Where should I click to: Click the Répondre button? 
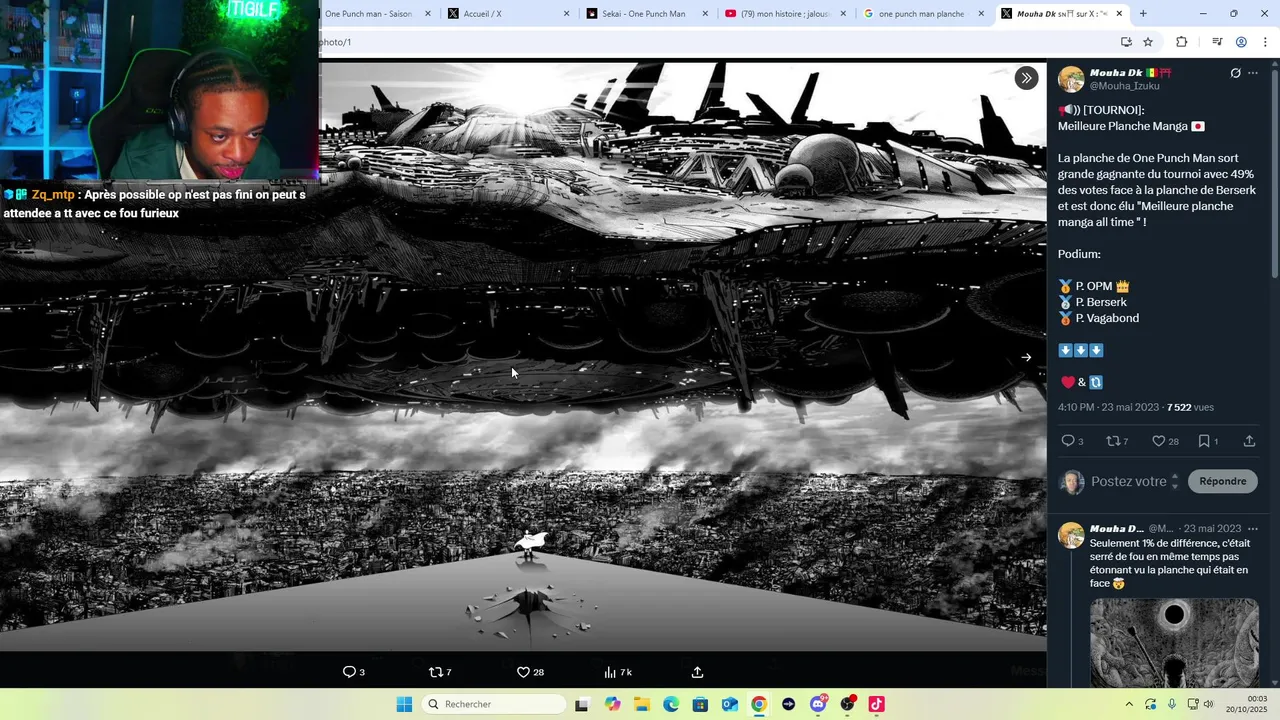tap(1222, 481)
